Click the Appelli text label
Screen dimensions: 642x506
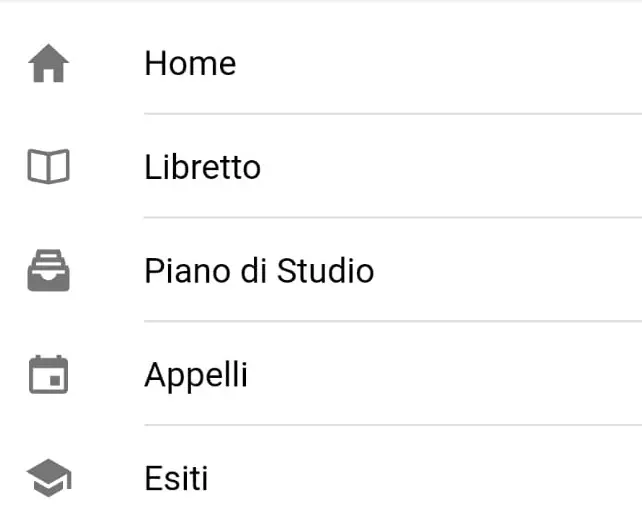[196, 375]
